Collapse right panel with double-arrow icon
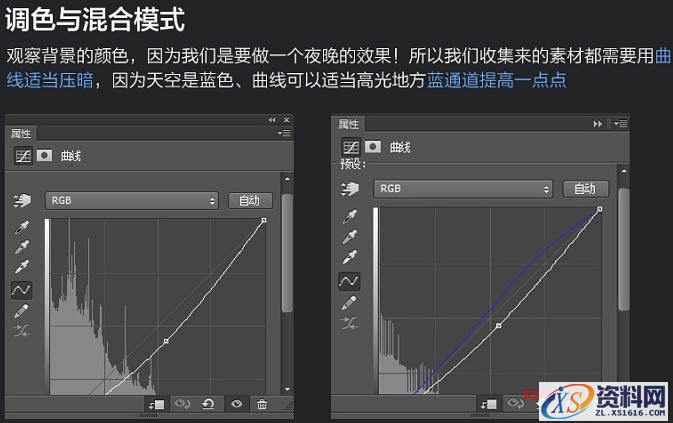Viewport: 673px width, 423px height. click(x=597, y=124)
